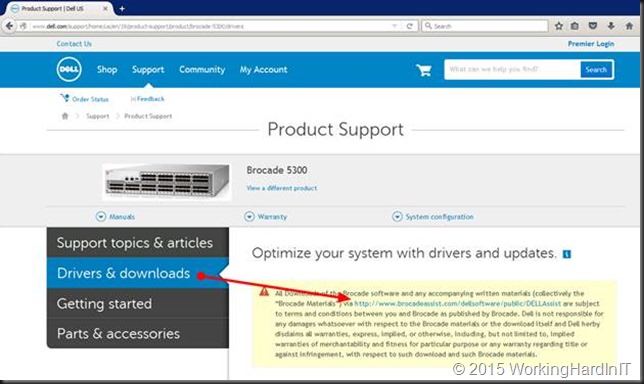The width and height of the screenshot is (644, 384).
Task: Click the Brocade 5300 product title
Action: 277,170
